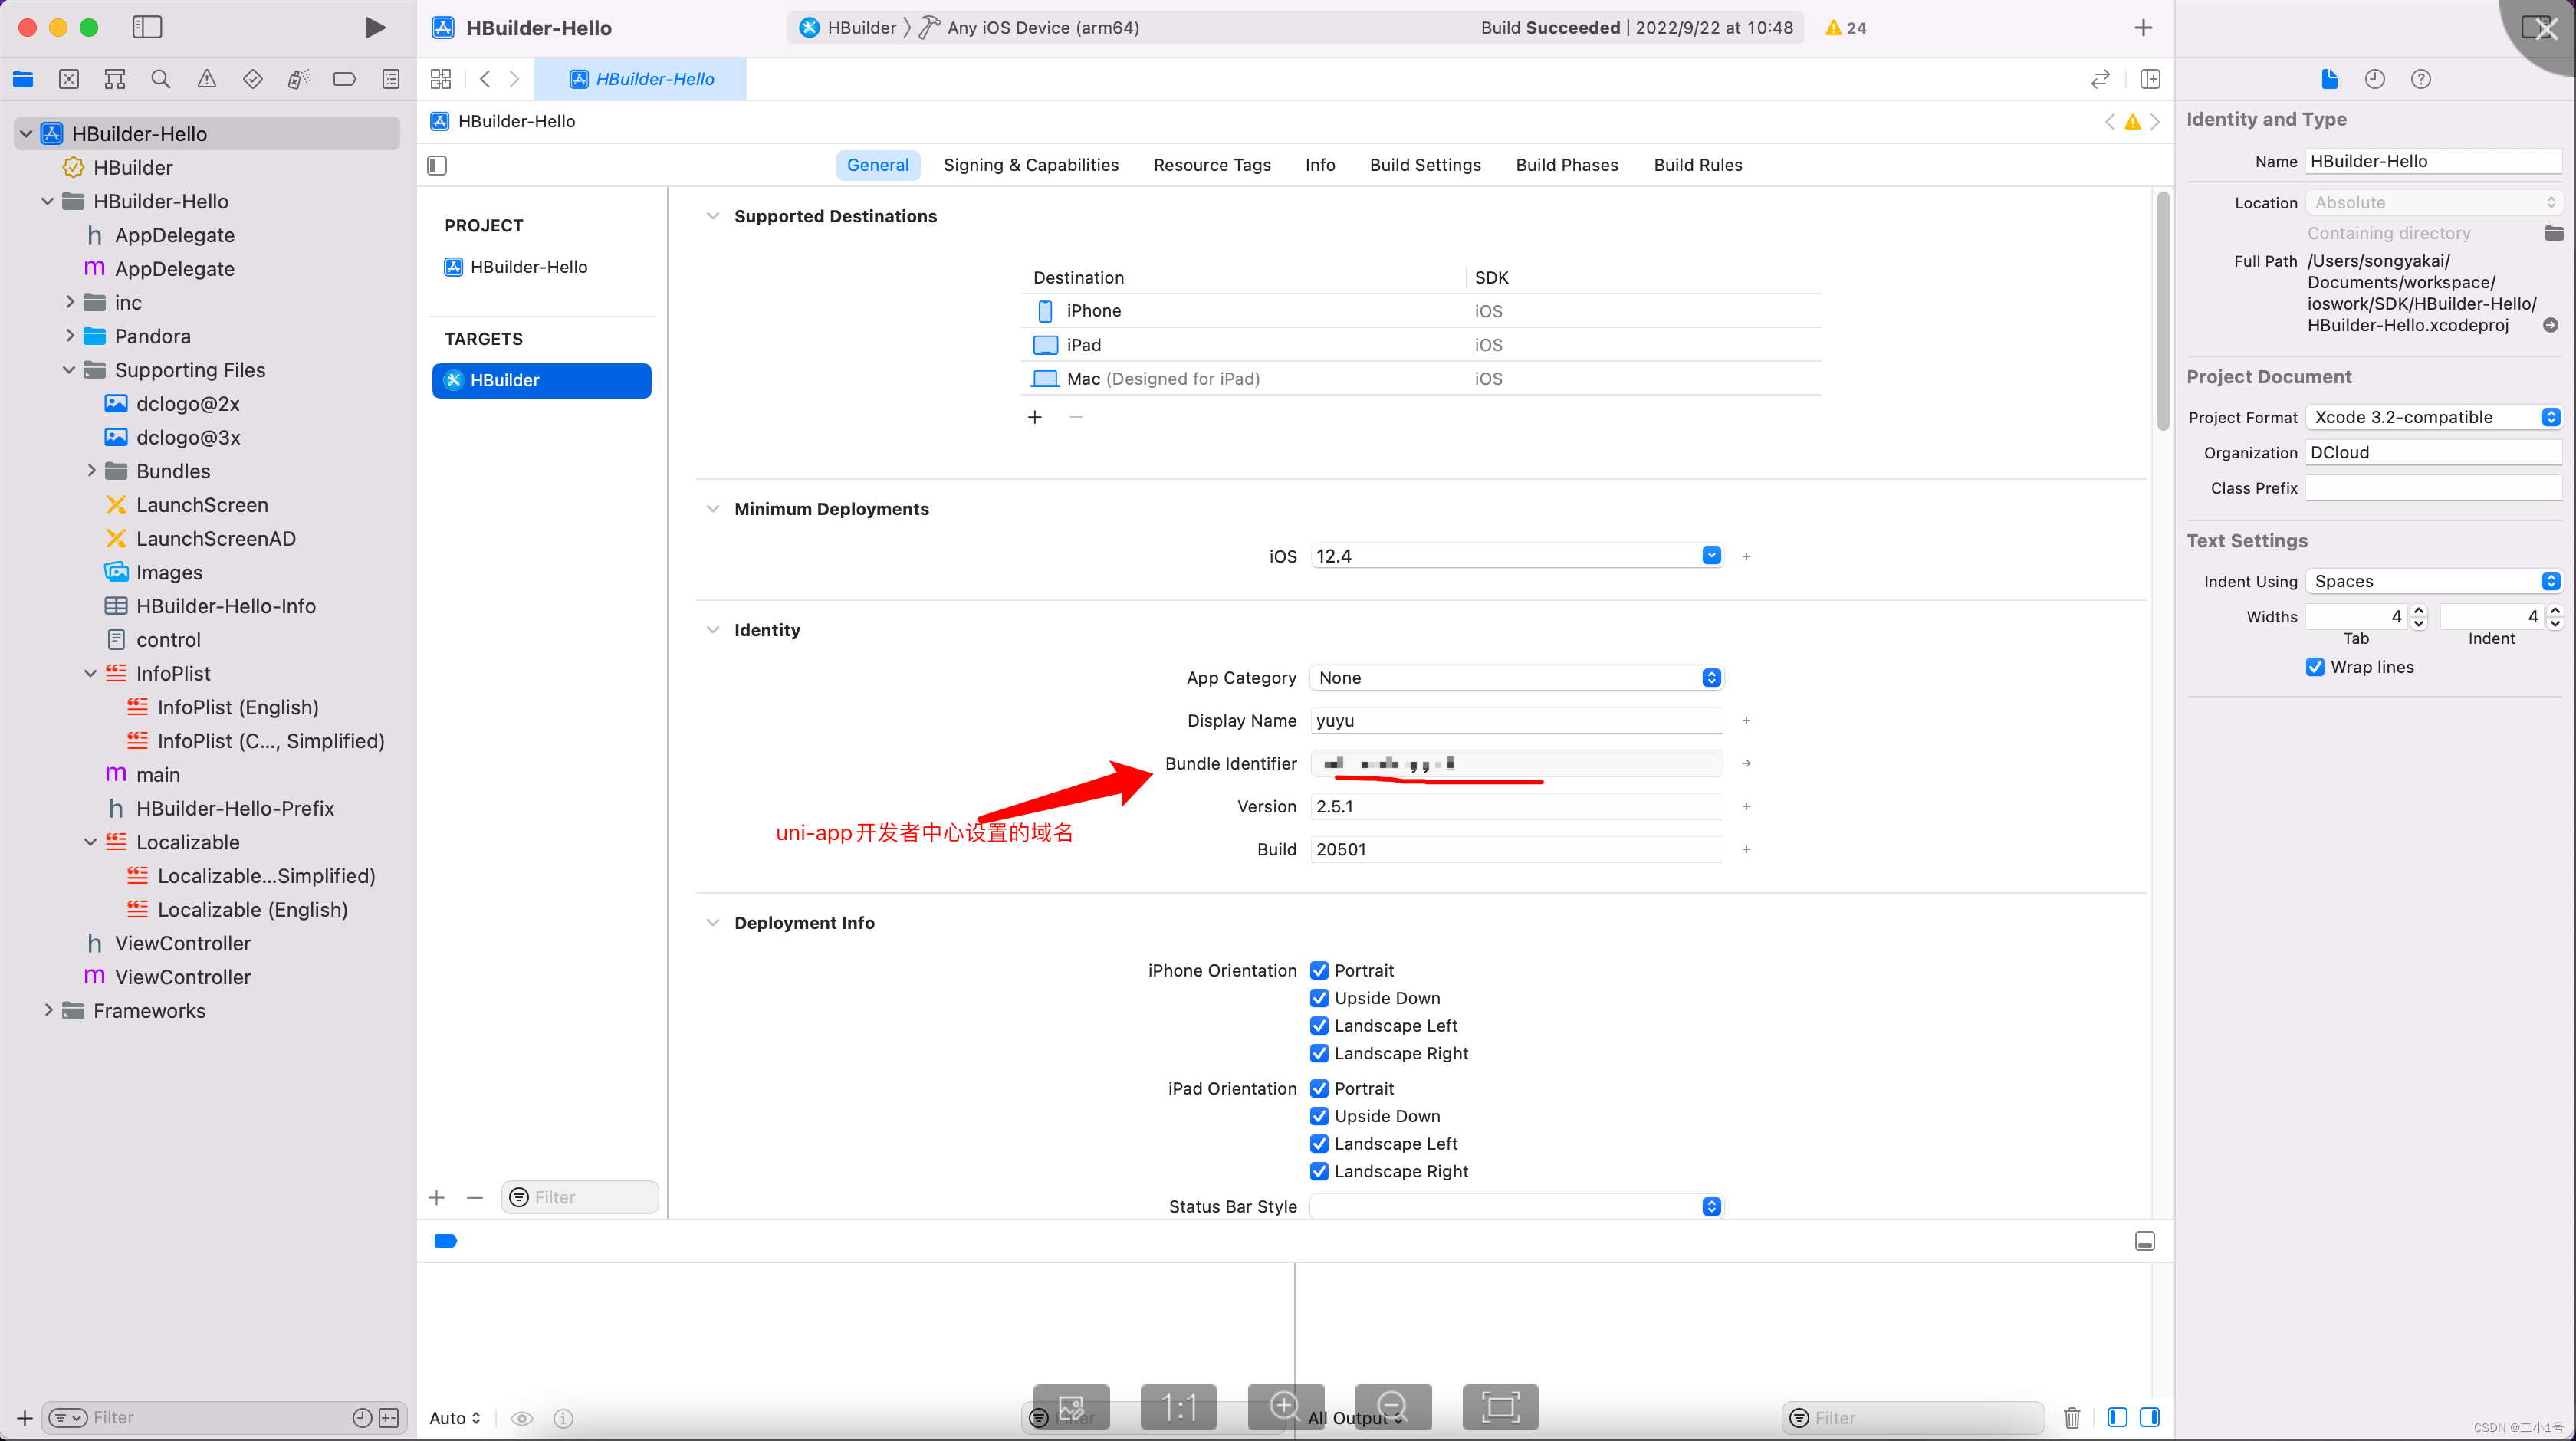Open App Category dropdown

coord(1516,678)
